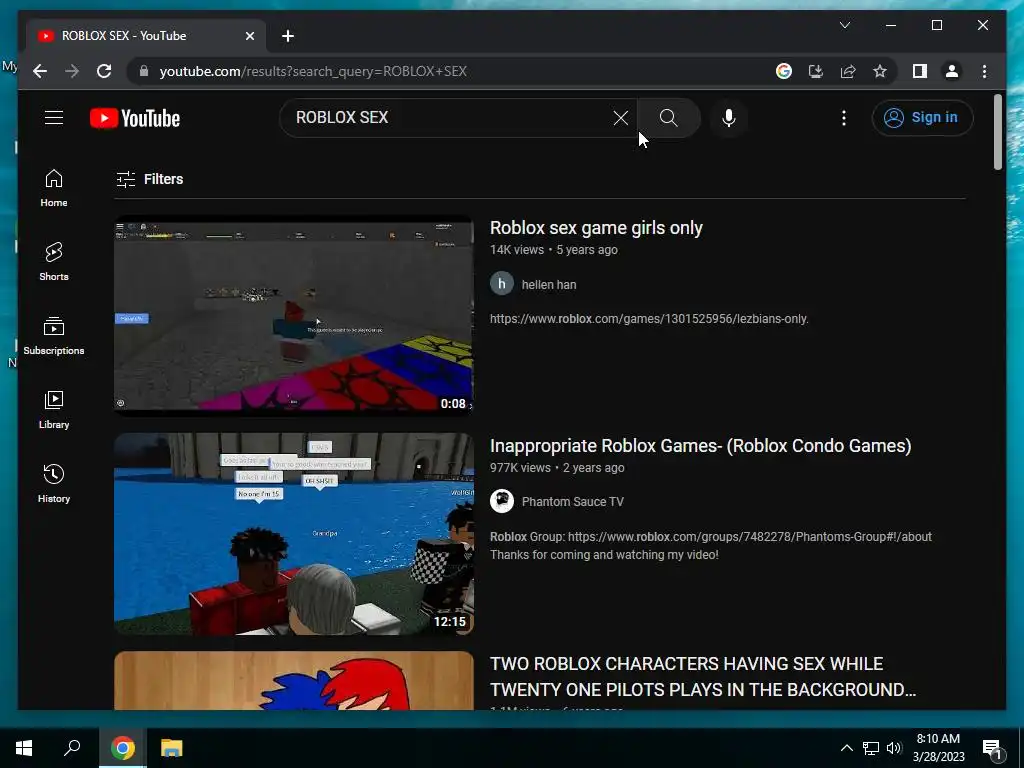This screenshot has width=1024, height=768.
Task: Click Chrome in the taskbar
Action: pos(122,748)
